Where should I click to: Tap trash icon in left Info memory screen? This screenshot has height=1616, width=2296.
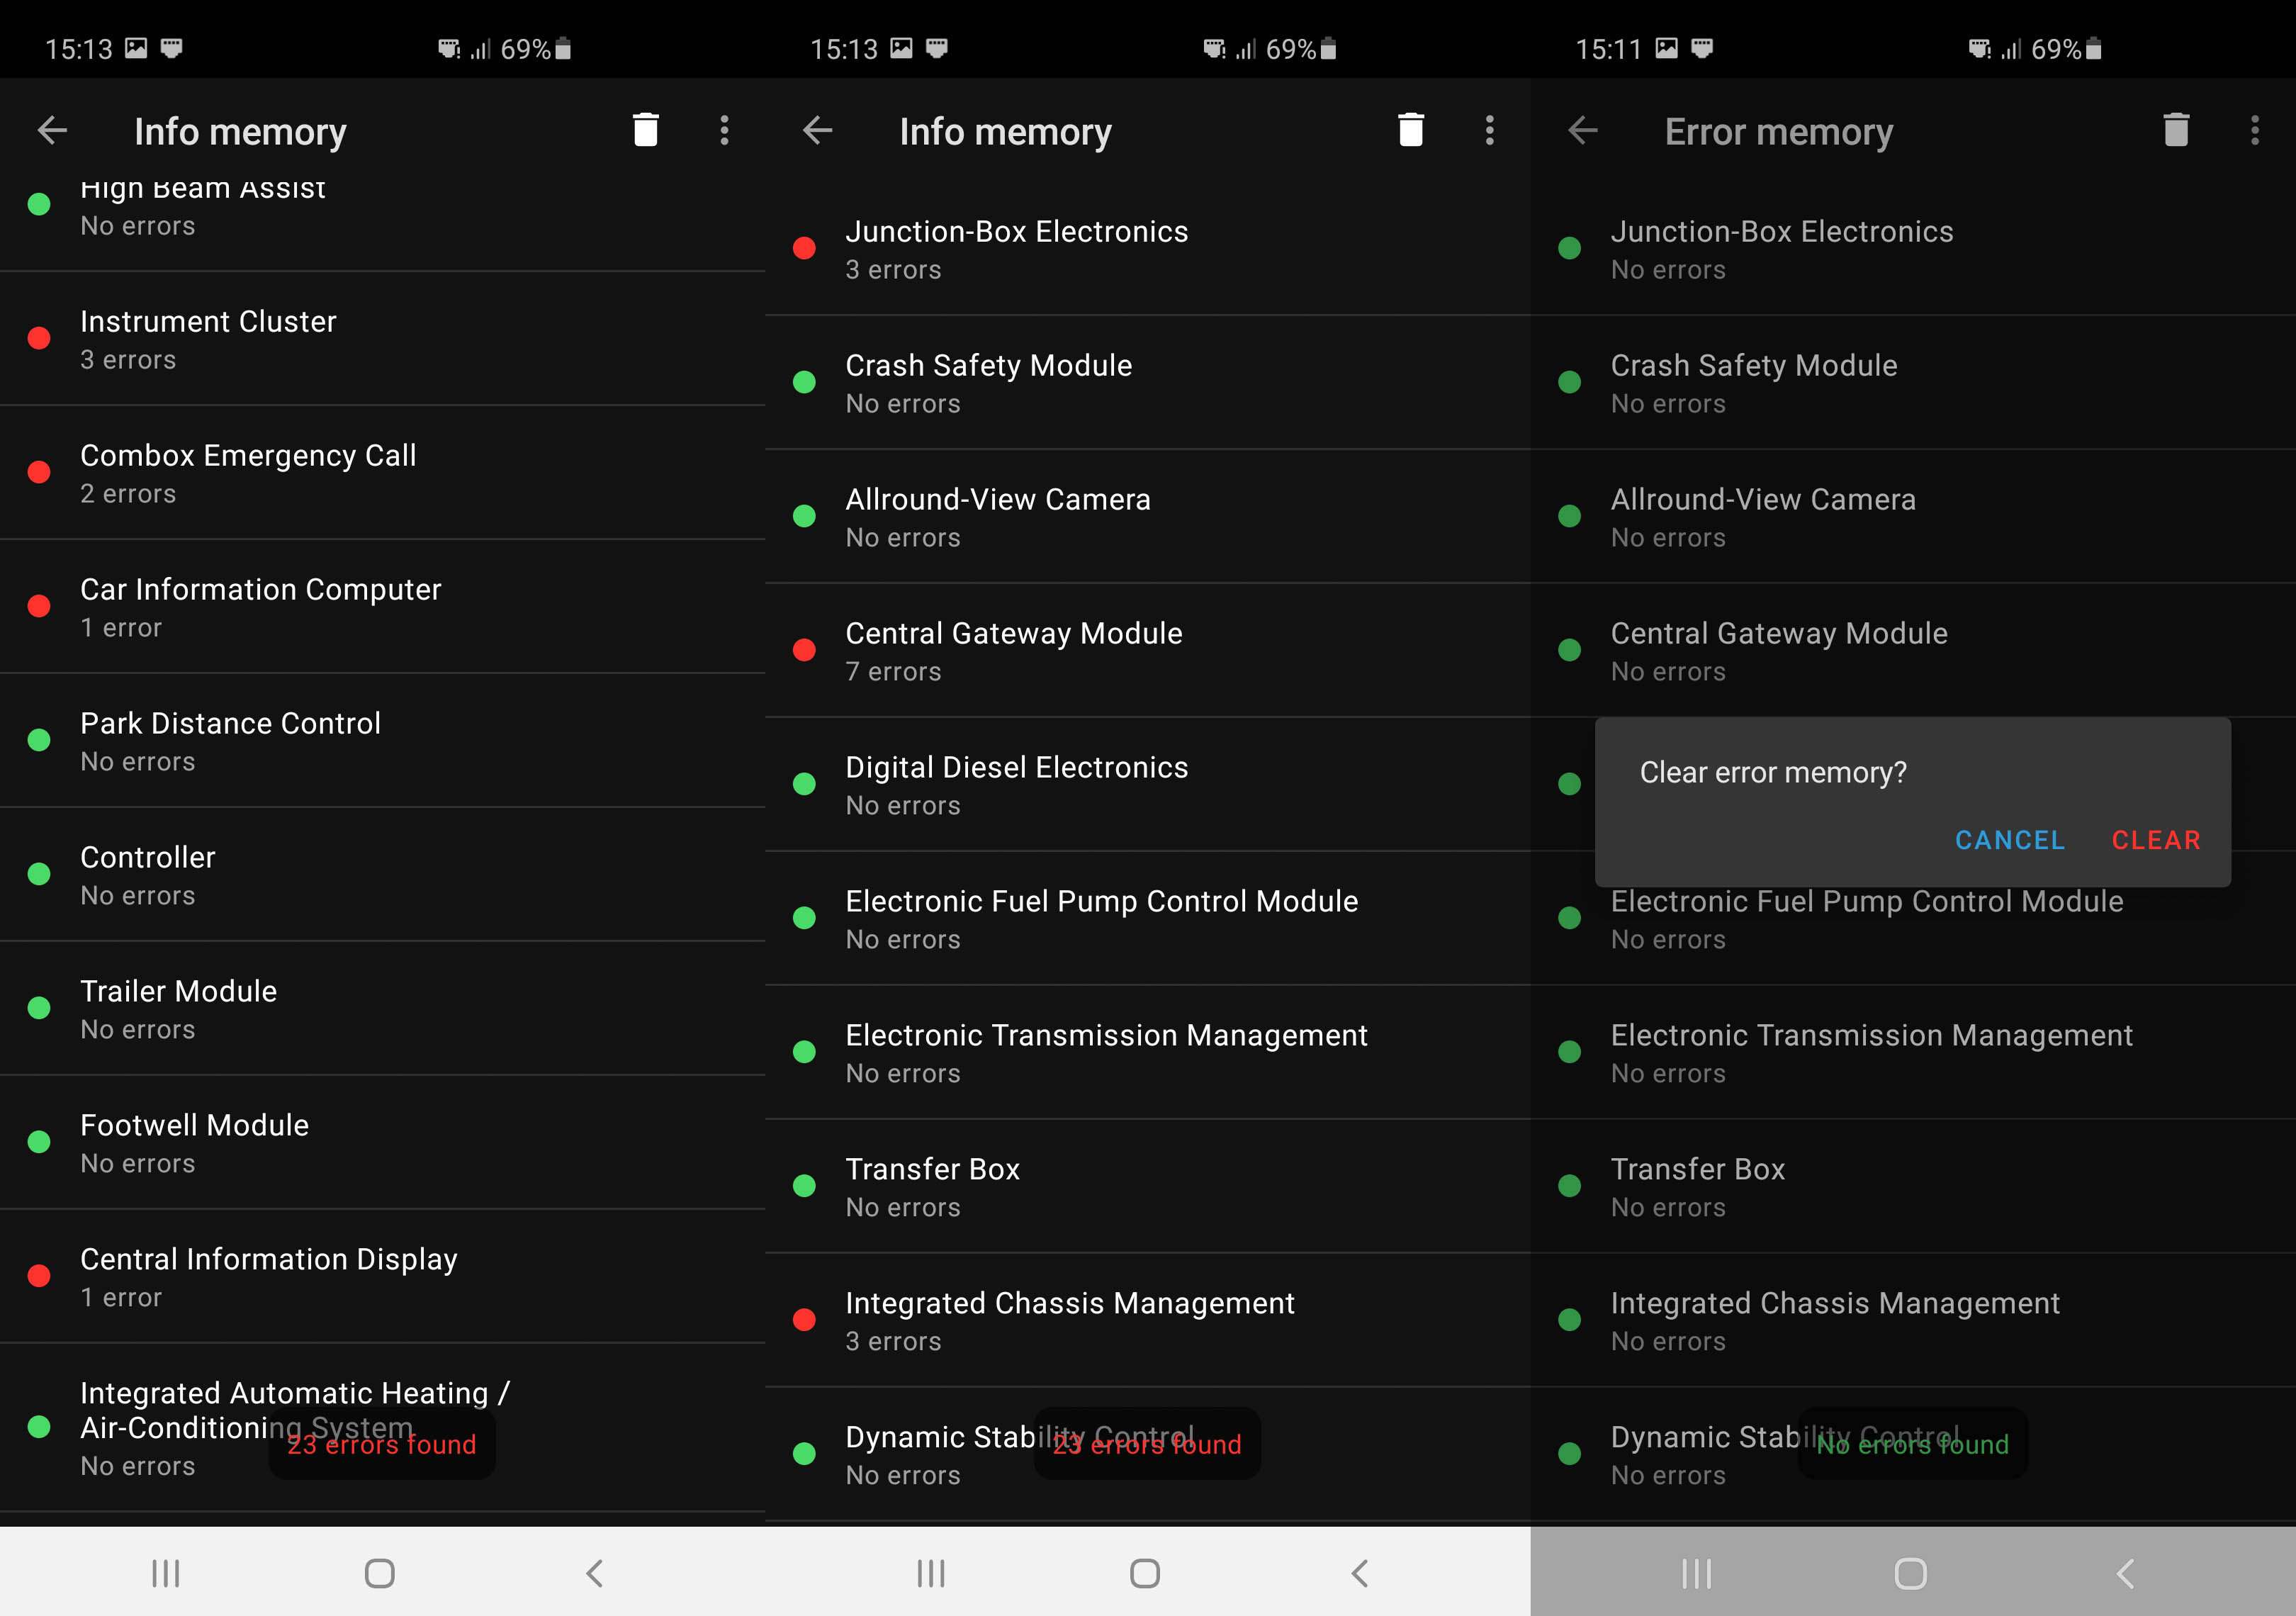click(x=645, y=130)
